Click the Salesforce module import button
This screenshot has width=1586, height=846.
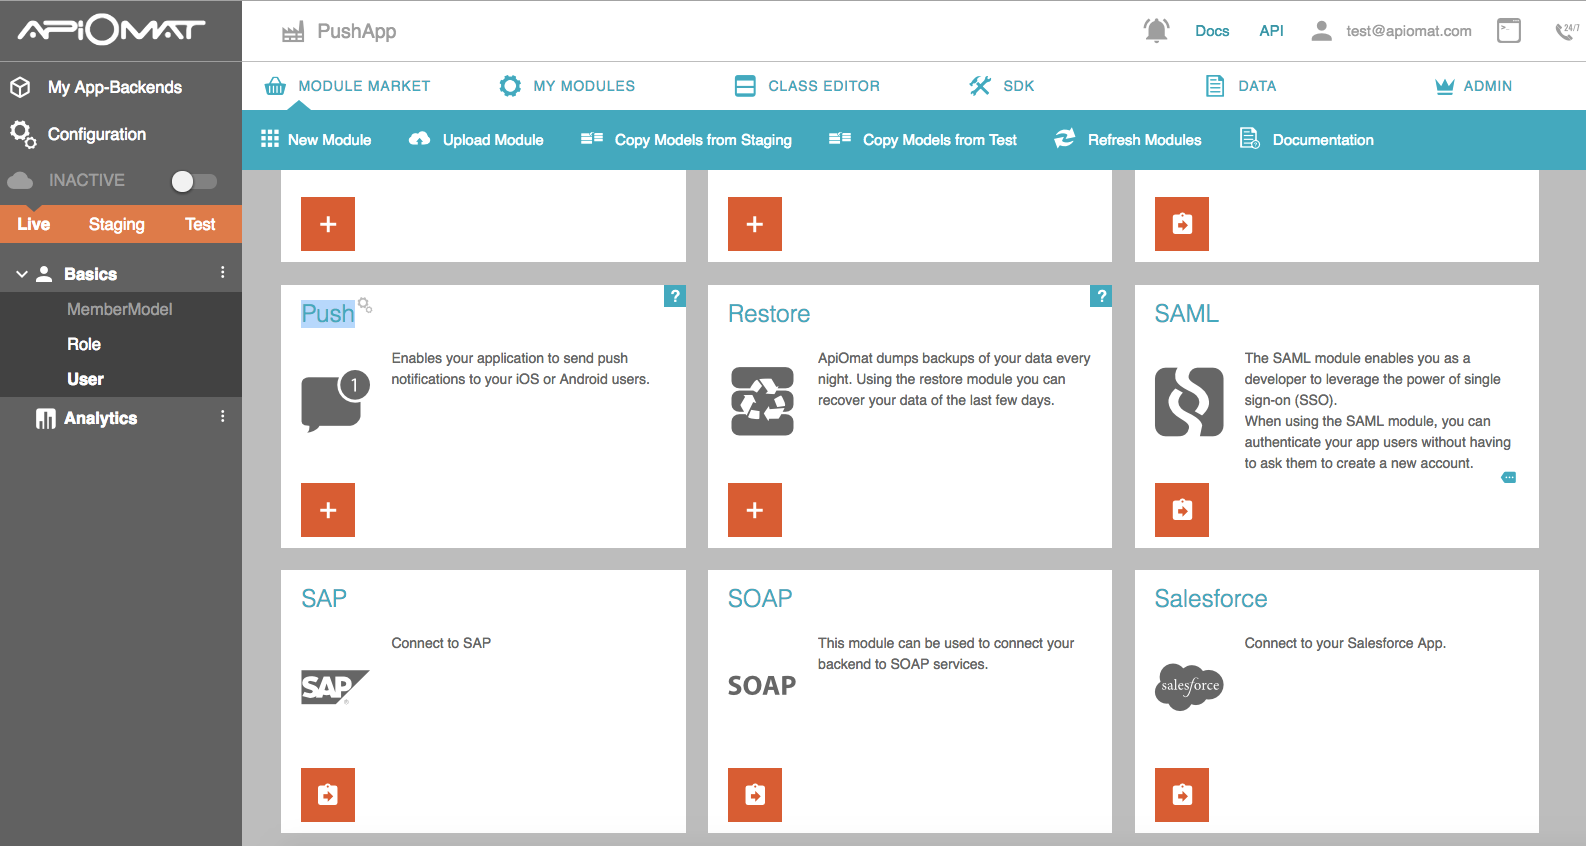click(x=1182, y=795)
